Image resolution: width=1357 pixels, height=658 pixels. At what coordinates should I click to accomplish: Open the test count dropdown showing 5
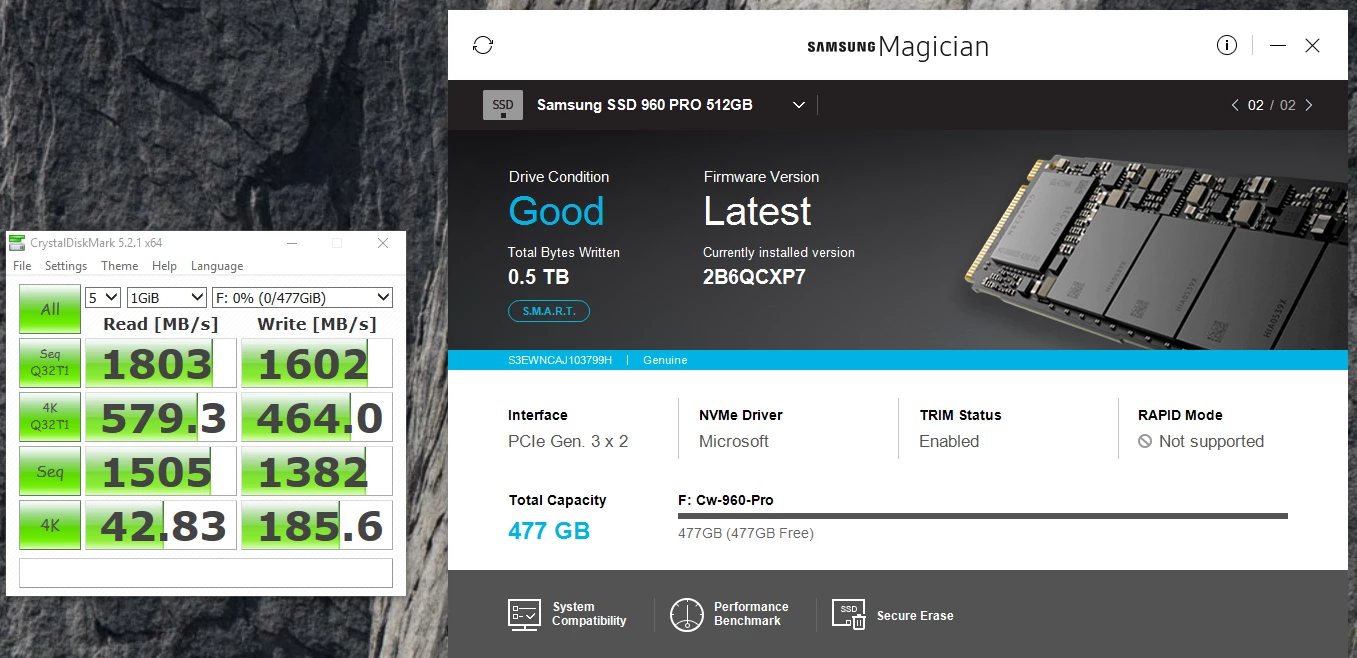coord(103,298)
